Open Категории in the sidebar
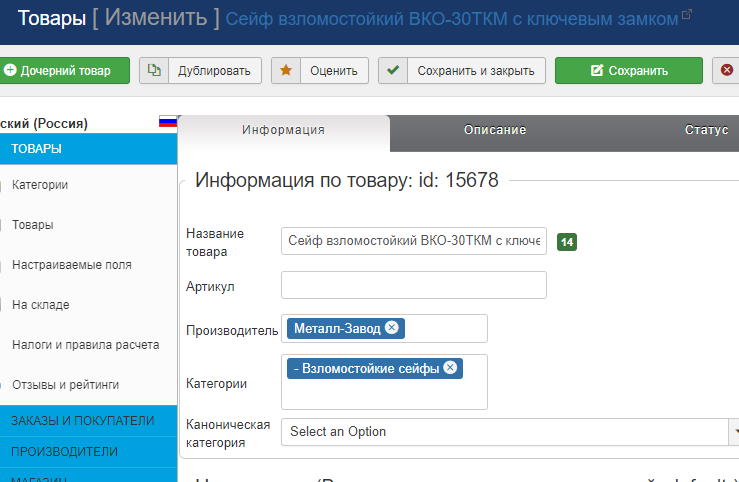The image size is (739, 482). tap(40, 185)
